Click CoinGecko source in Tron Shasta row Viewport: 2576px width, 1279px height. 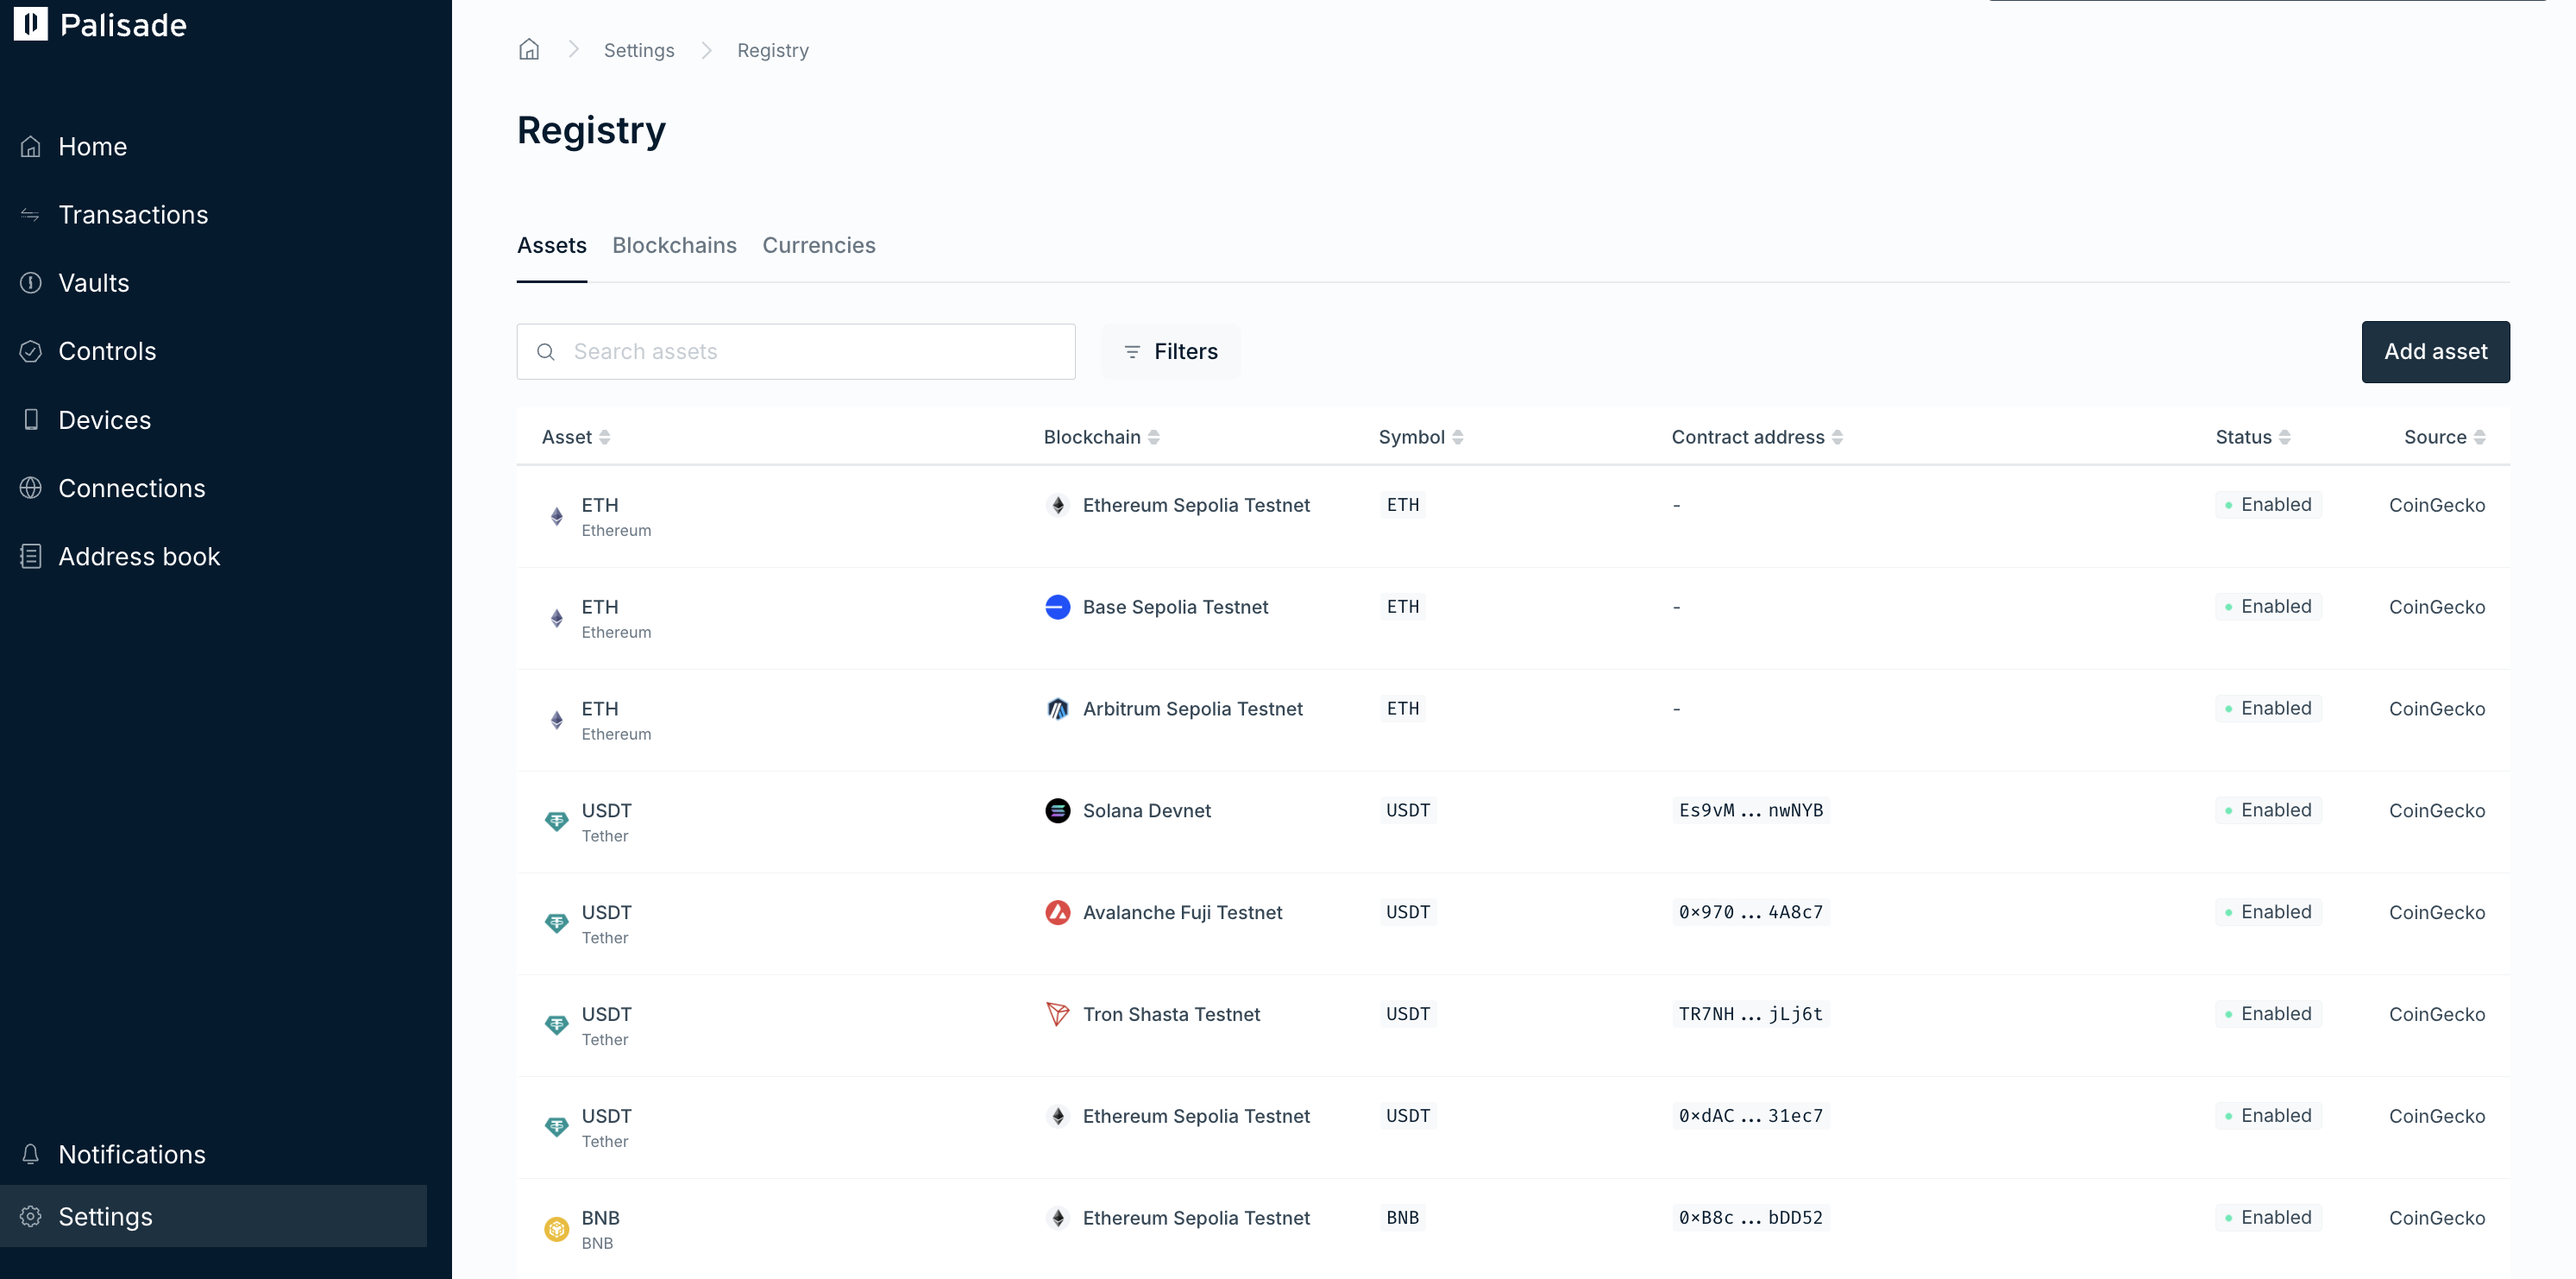(x=2437, y=1014)
